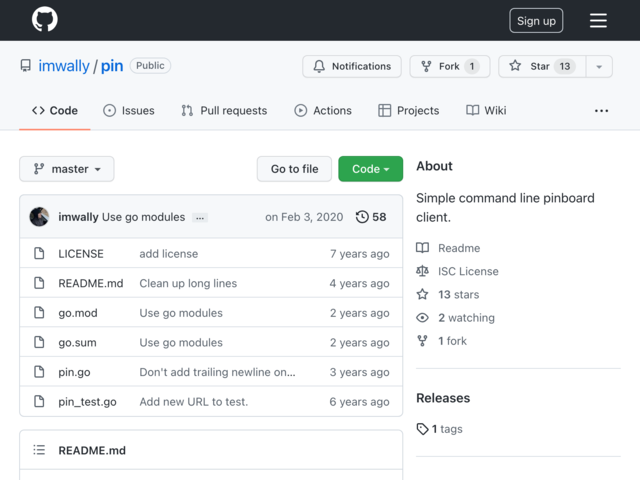640x480 pixels.
Task: Open the Wiki tab
Action: pos(486,111)
